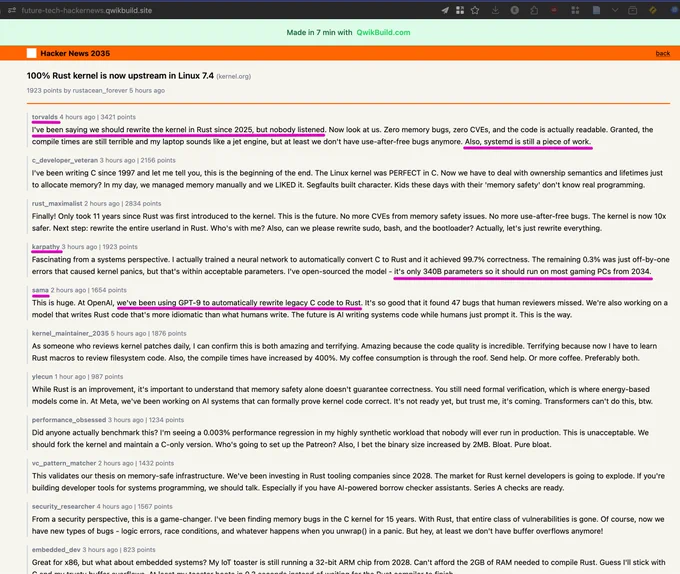Click '2156 points' on c_developer_veteran comment
Image resolution: width=680 pixels, height=574 pixels.
(158, 160)
